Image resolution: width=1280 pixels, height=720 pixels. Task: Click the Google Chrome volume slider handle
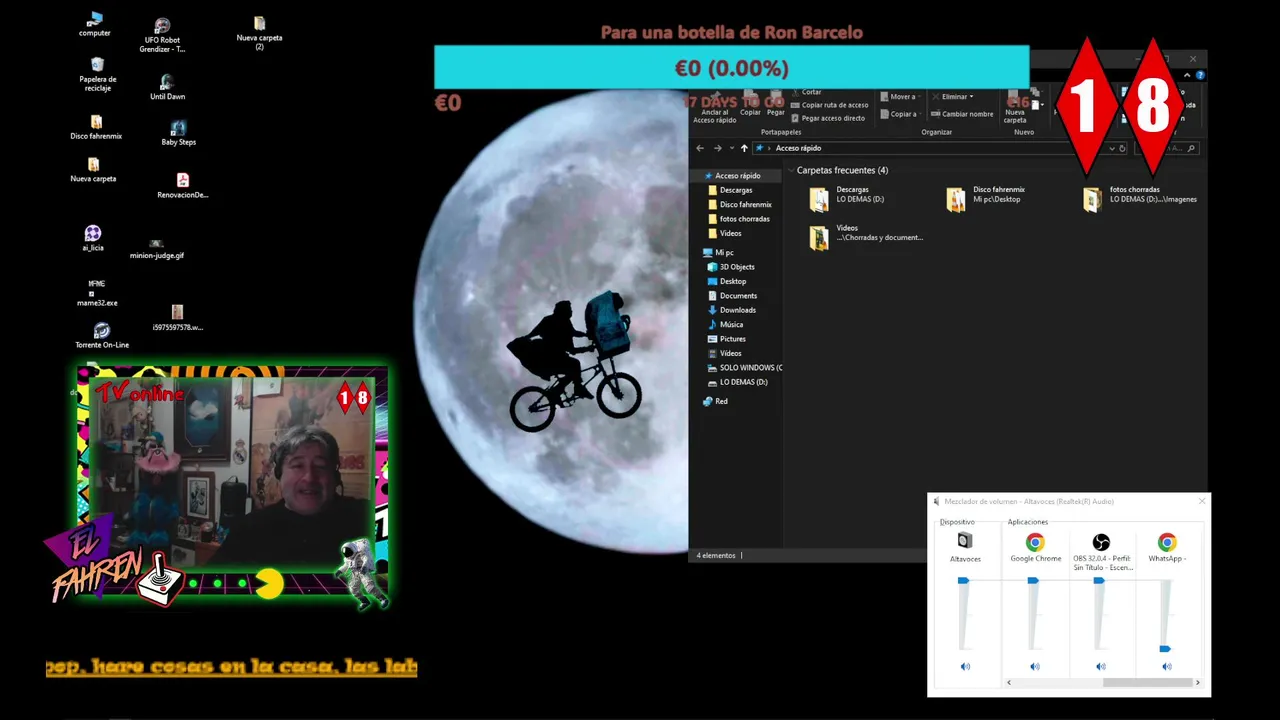click(1033, 580)
